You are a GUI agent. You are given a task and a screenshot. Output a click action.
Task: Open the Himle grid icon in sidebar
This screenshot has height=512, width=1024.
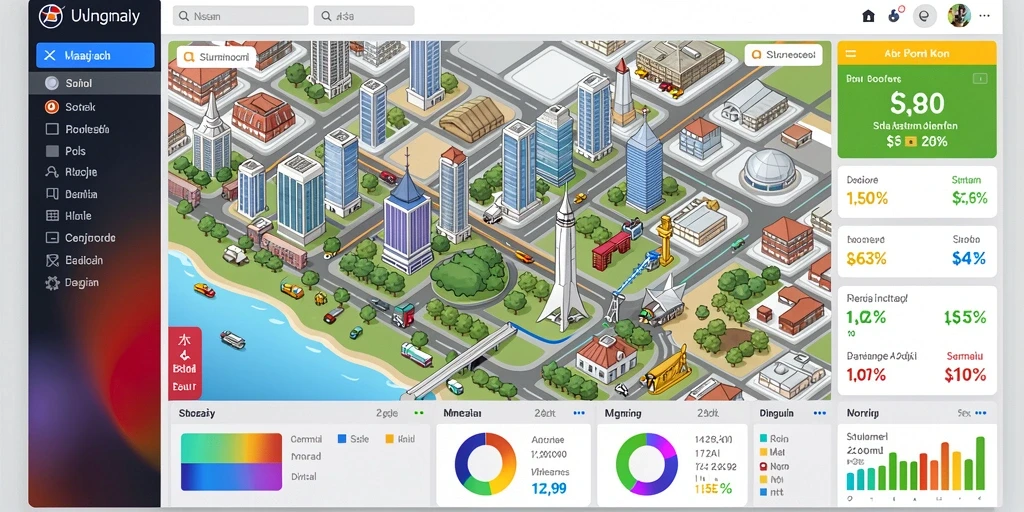pyautogui.click(x=52, y=216)
